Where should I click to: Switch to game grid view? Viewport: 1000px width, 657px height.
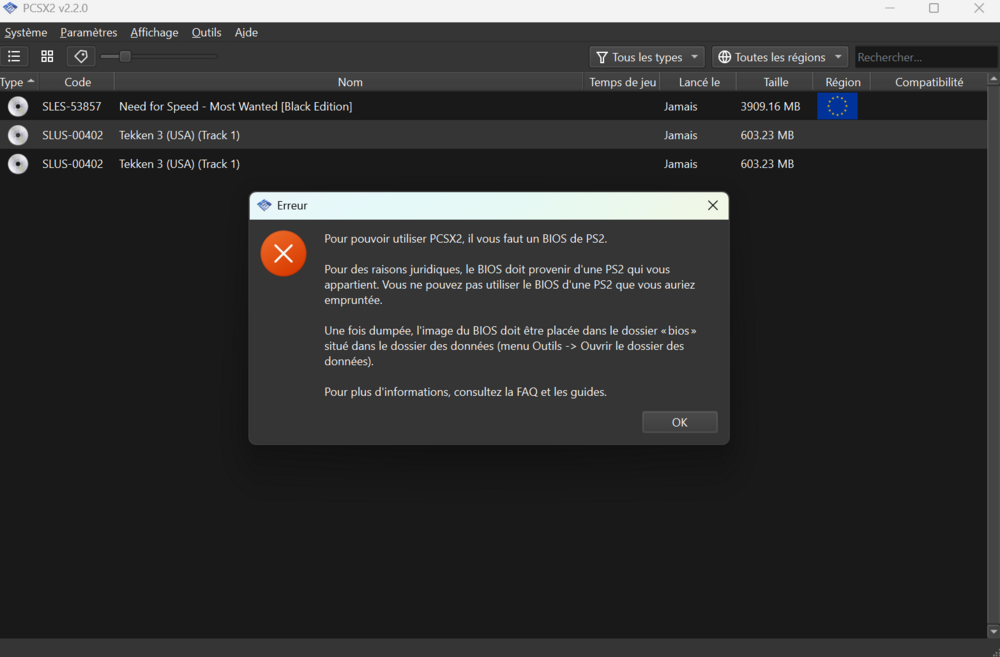pos(47,57)
